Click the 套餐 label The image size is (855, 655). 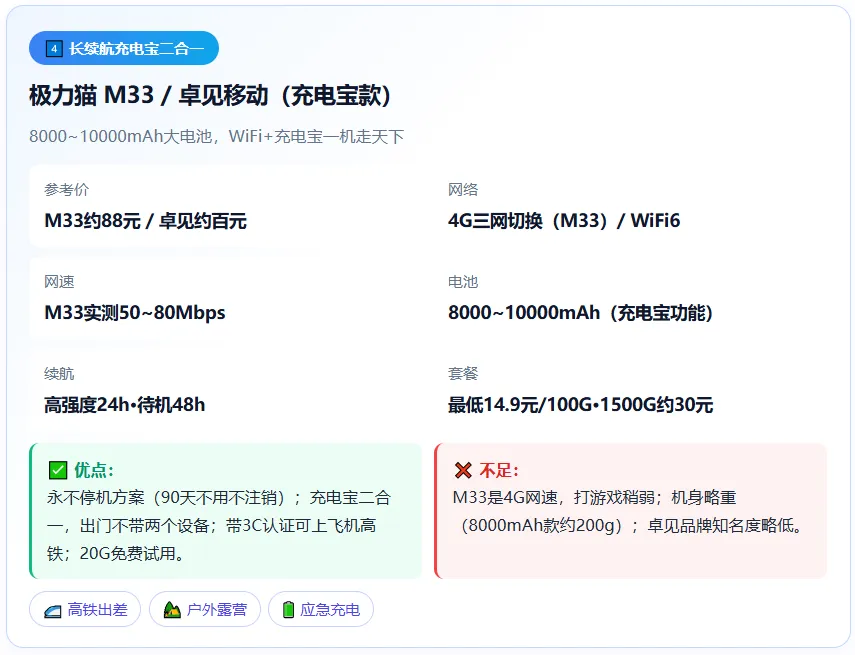463,374
